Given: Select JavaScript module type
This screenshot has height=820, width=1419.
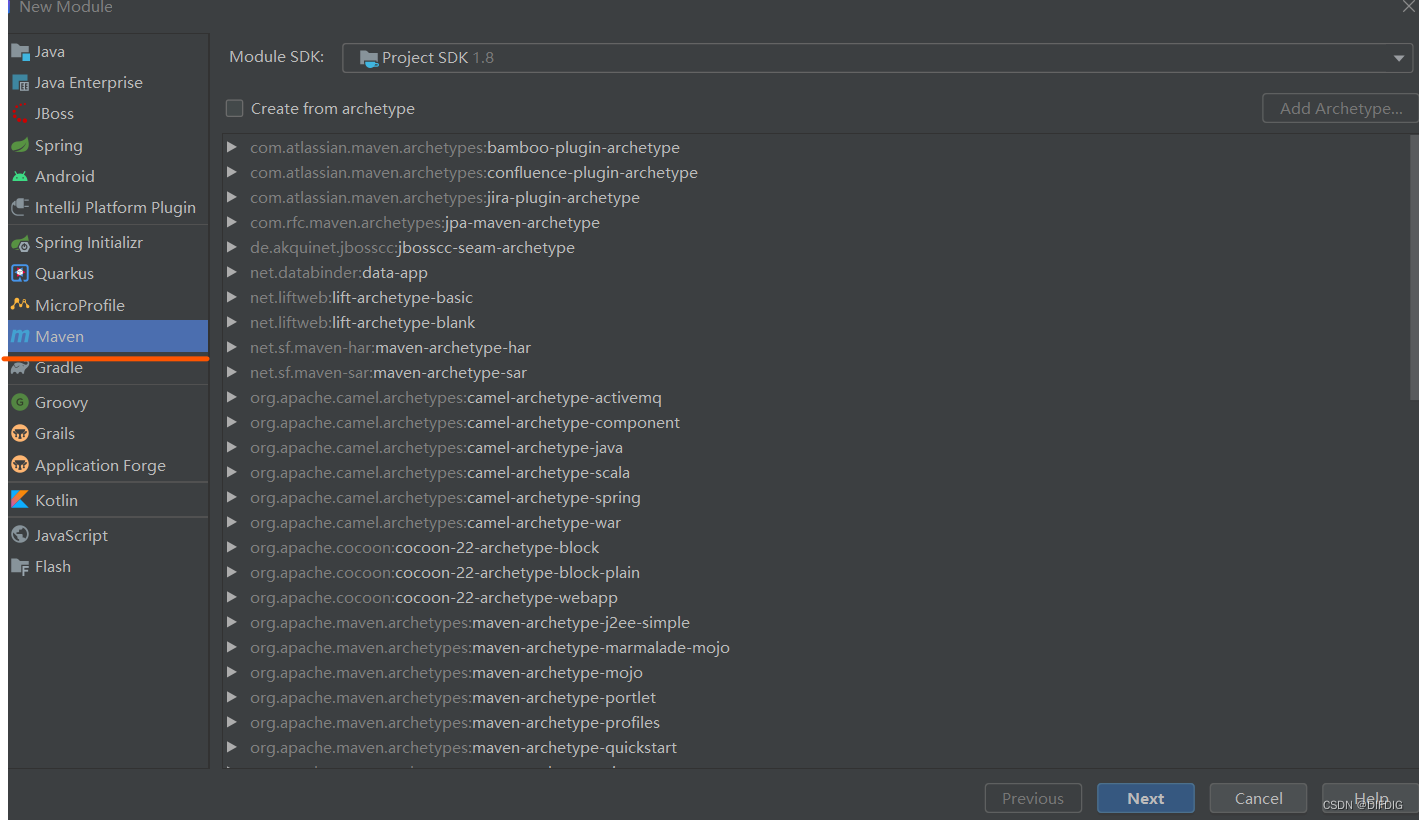Looking at the screenshot, I should coord(108,535).
